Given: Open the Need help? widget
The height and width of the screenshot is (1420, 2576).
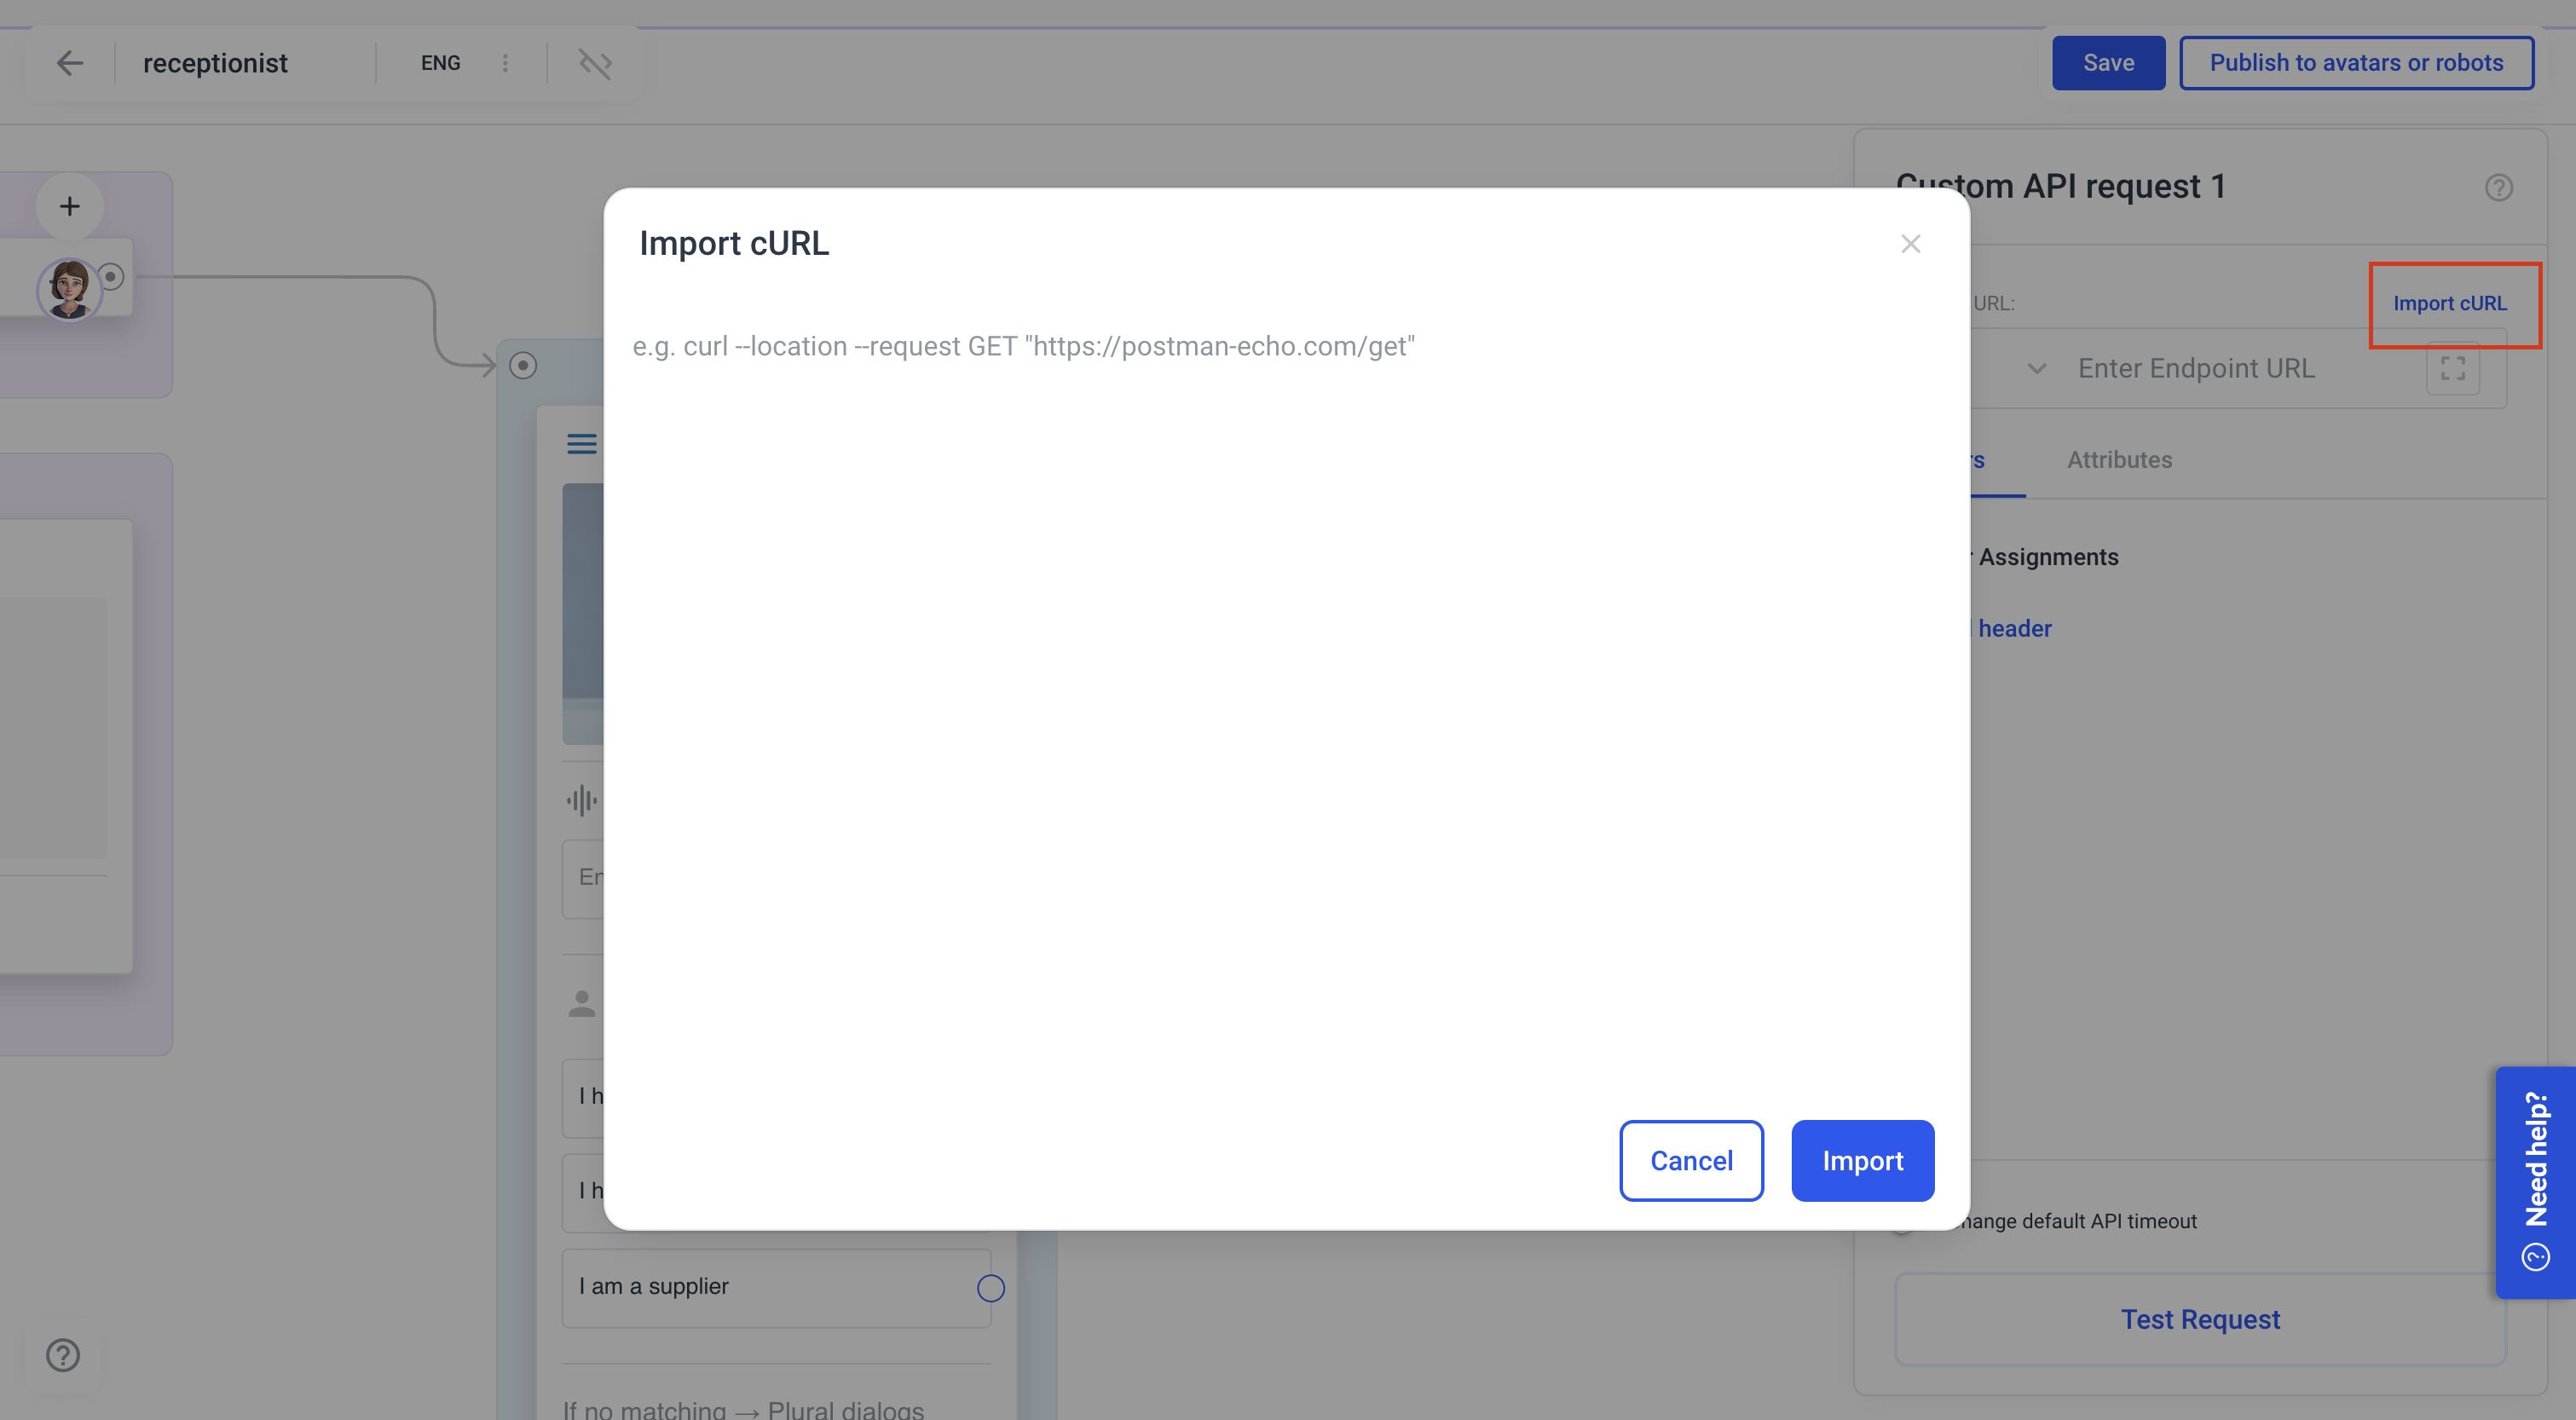Looking at the screenshot, I should click(2535, 1182).
